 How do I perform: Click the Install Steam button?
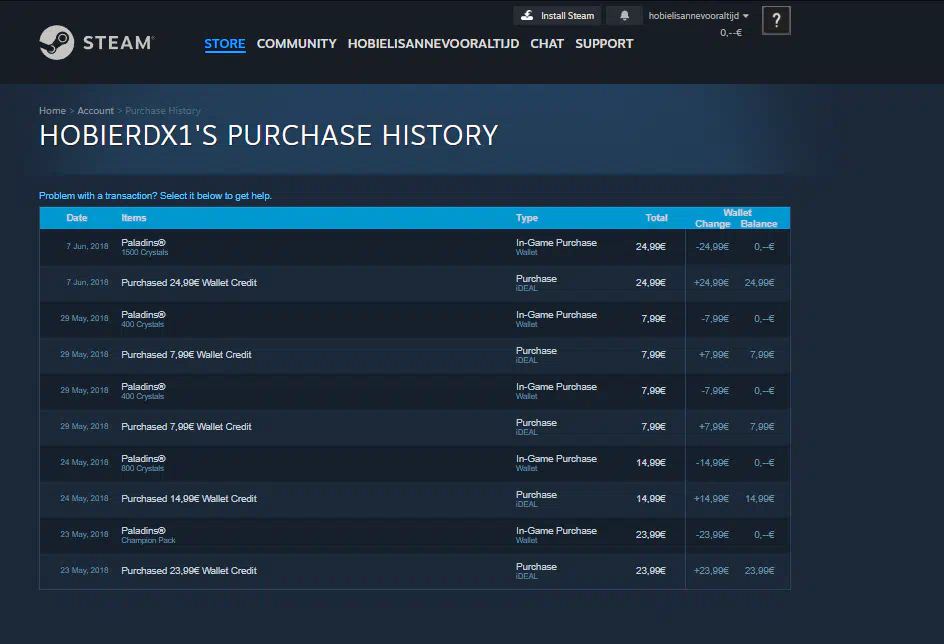coord(558,16)
